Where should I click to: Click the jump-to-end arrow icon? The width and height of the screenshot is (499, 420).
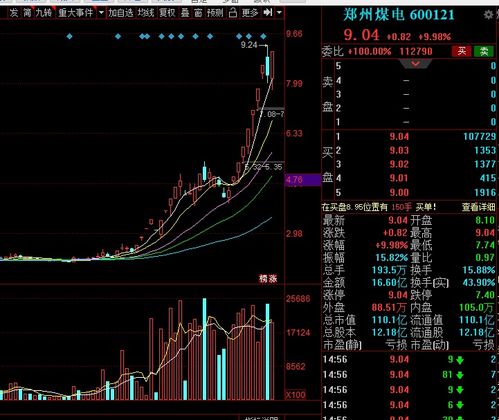tap(268, 13)
